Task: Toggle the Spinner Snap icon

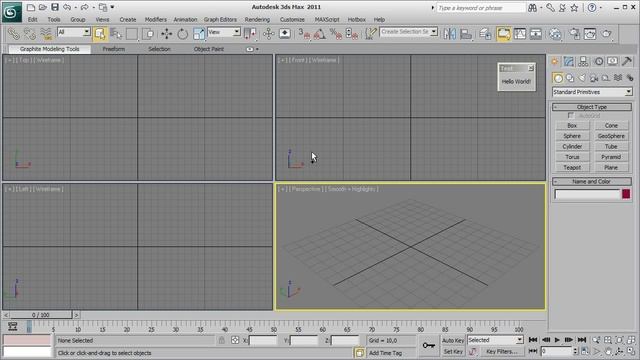Action: (x=352, y=33)
